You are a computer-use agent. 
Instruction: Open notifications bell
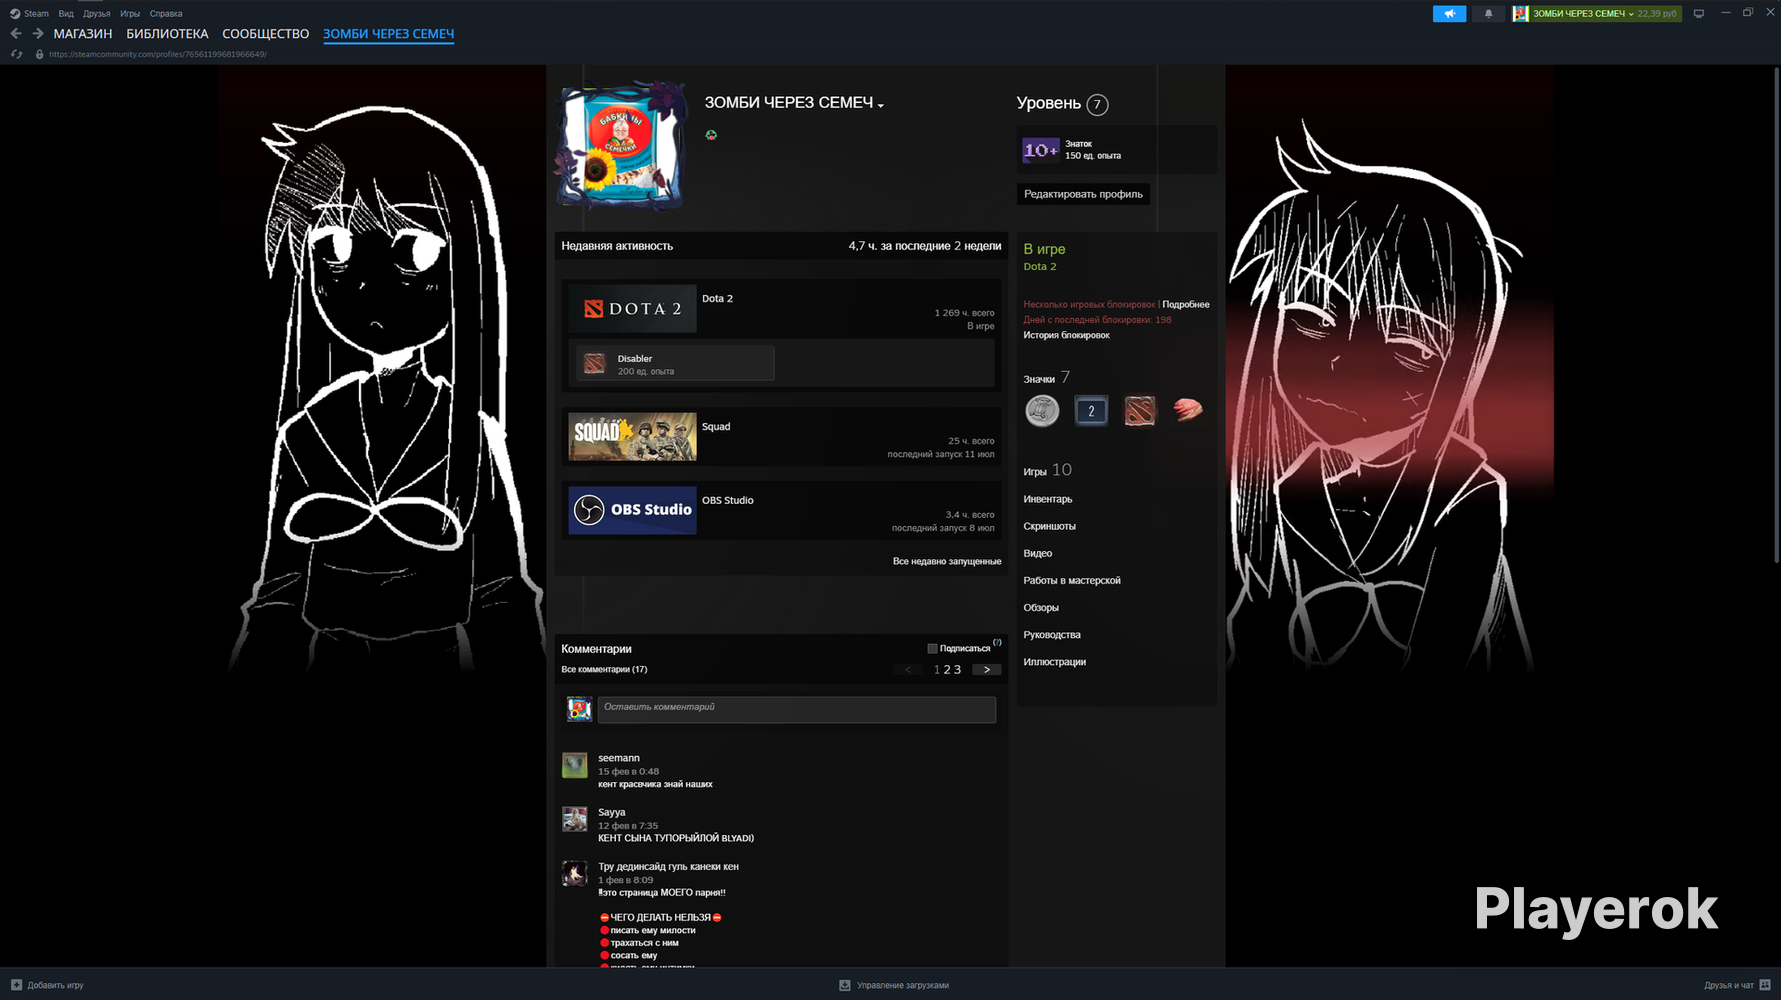(1488, 14)
